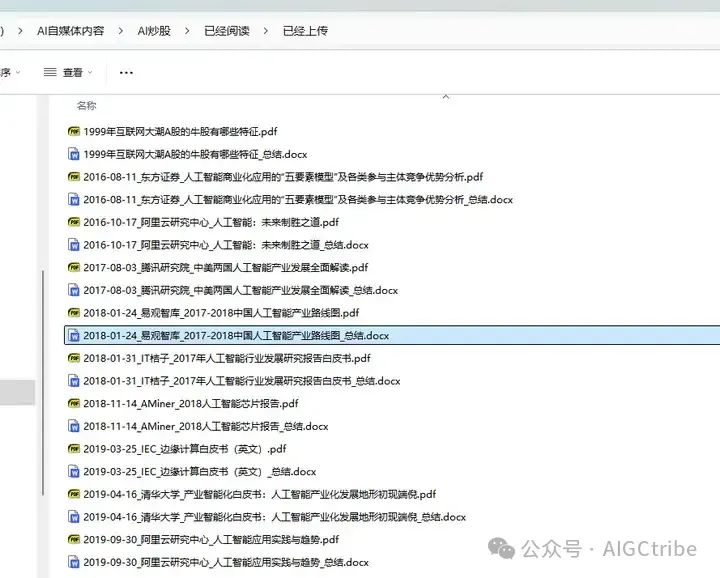Select 2016-10-17_阿里云研究中心_人工智能：未来制胜之道.pdf name
720x578 pixels.
[211, 222]
